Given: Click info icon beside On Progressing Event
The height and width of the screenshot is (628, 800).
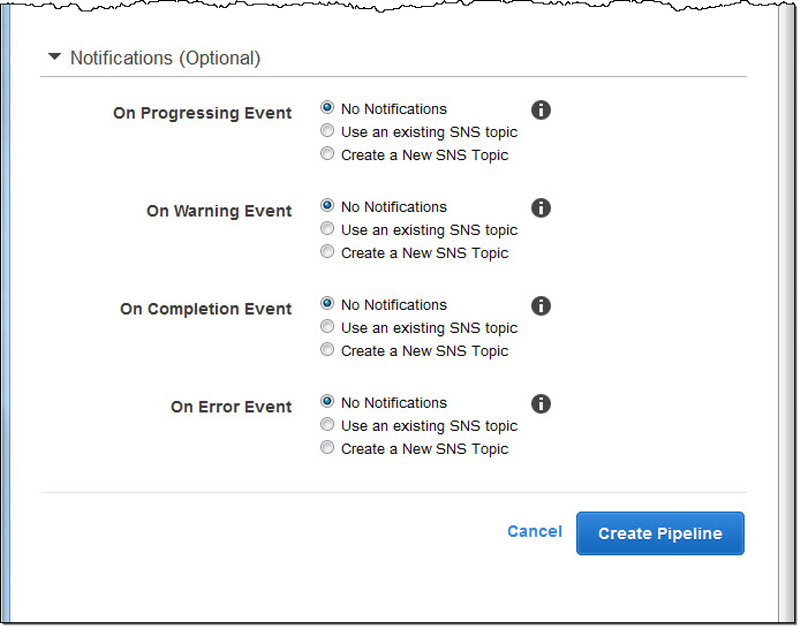Looking at the screenshot, I should pyautogui.click(x=541, y=110).
